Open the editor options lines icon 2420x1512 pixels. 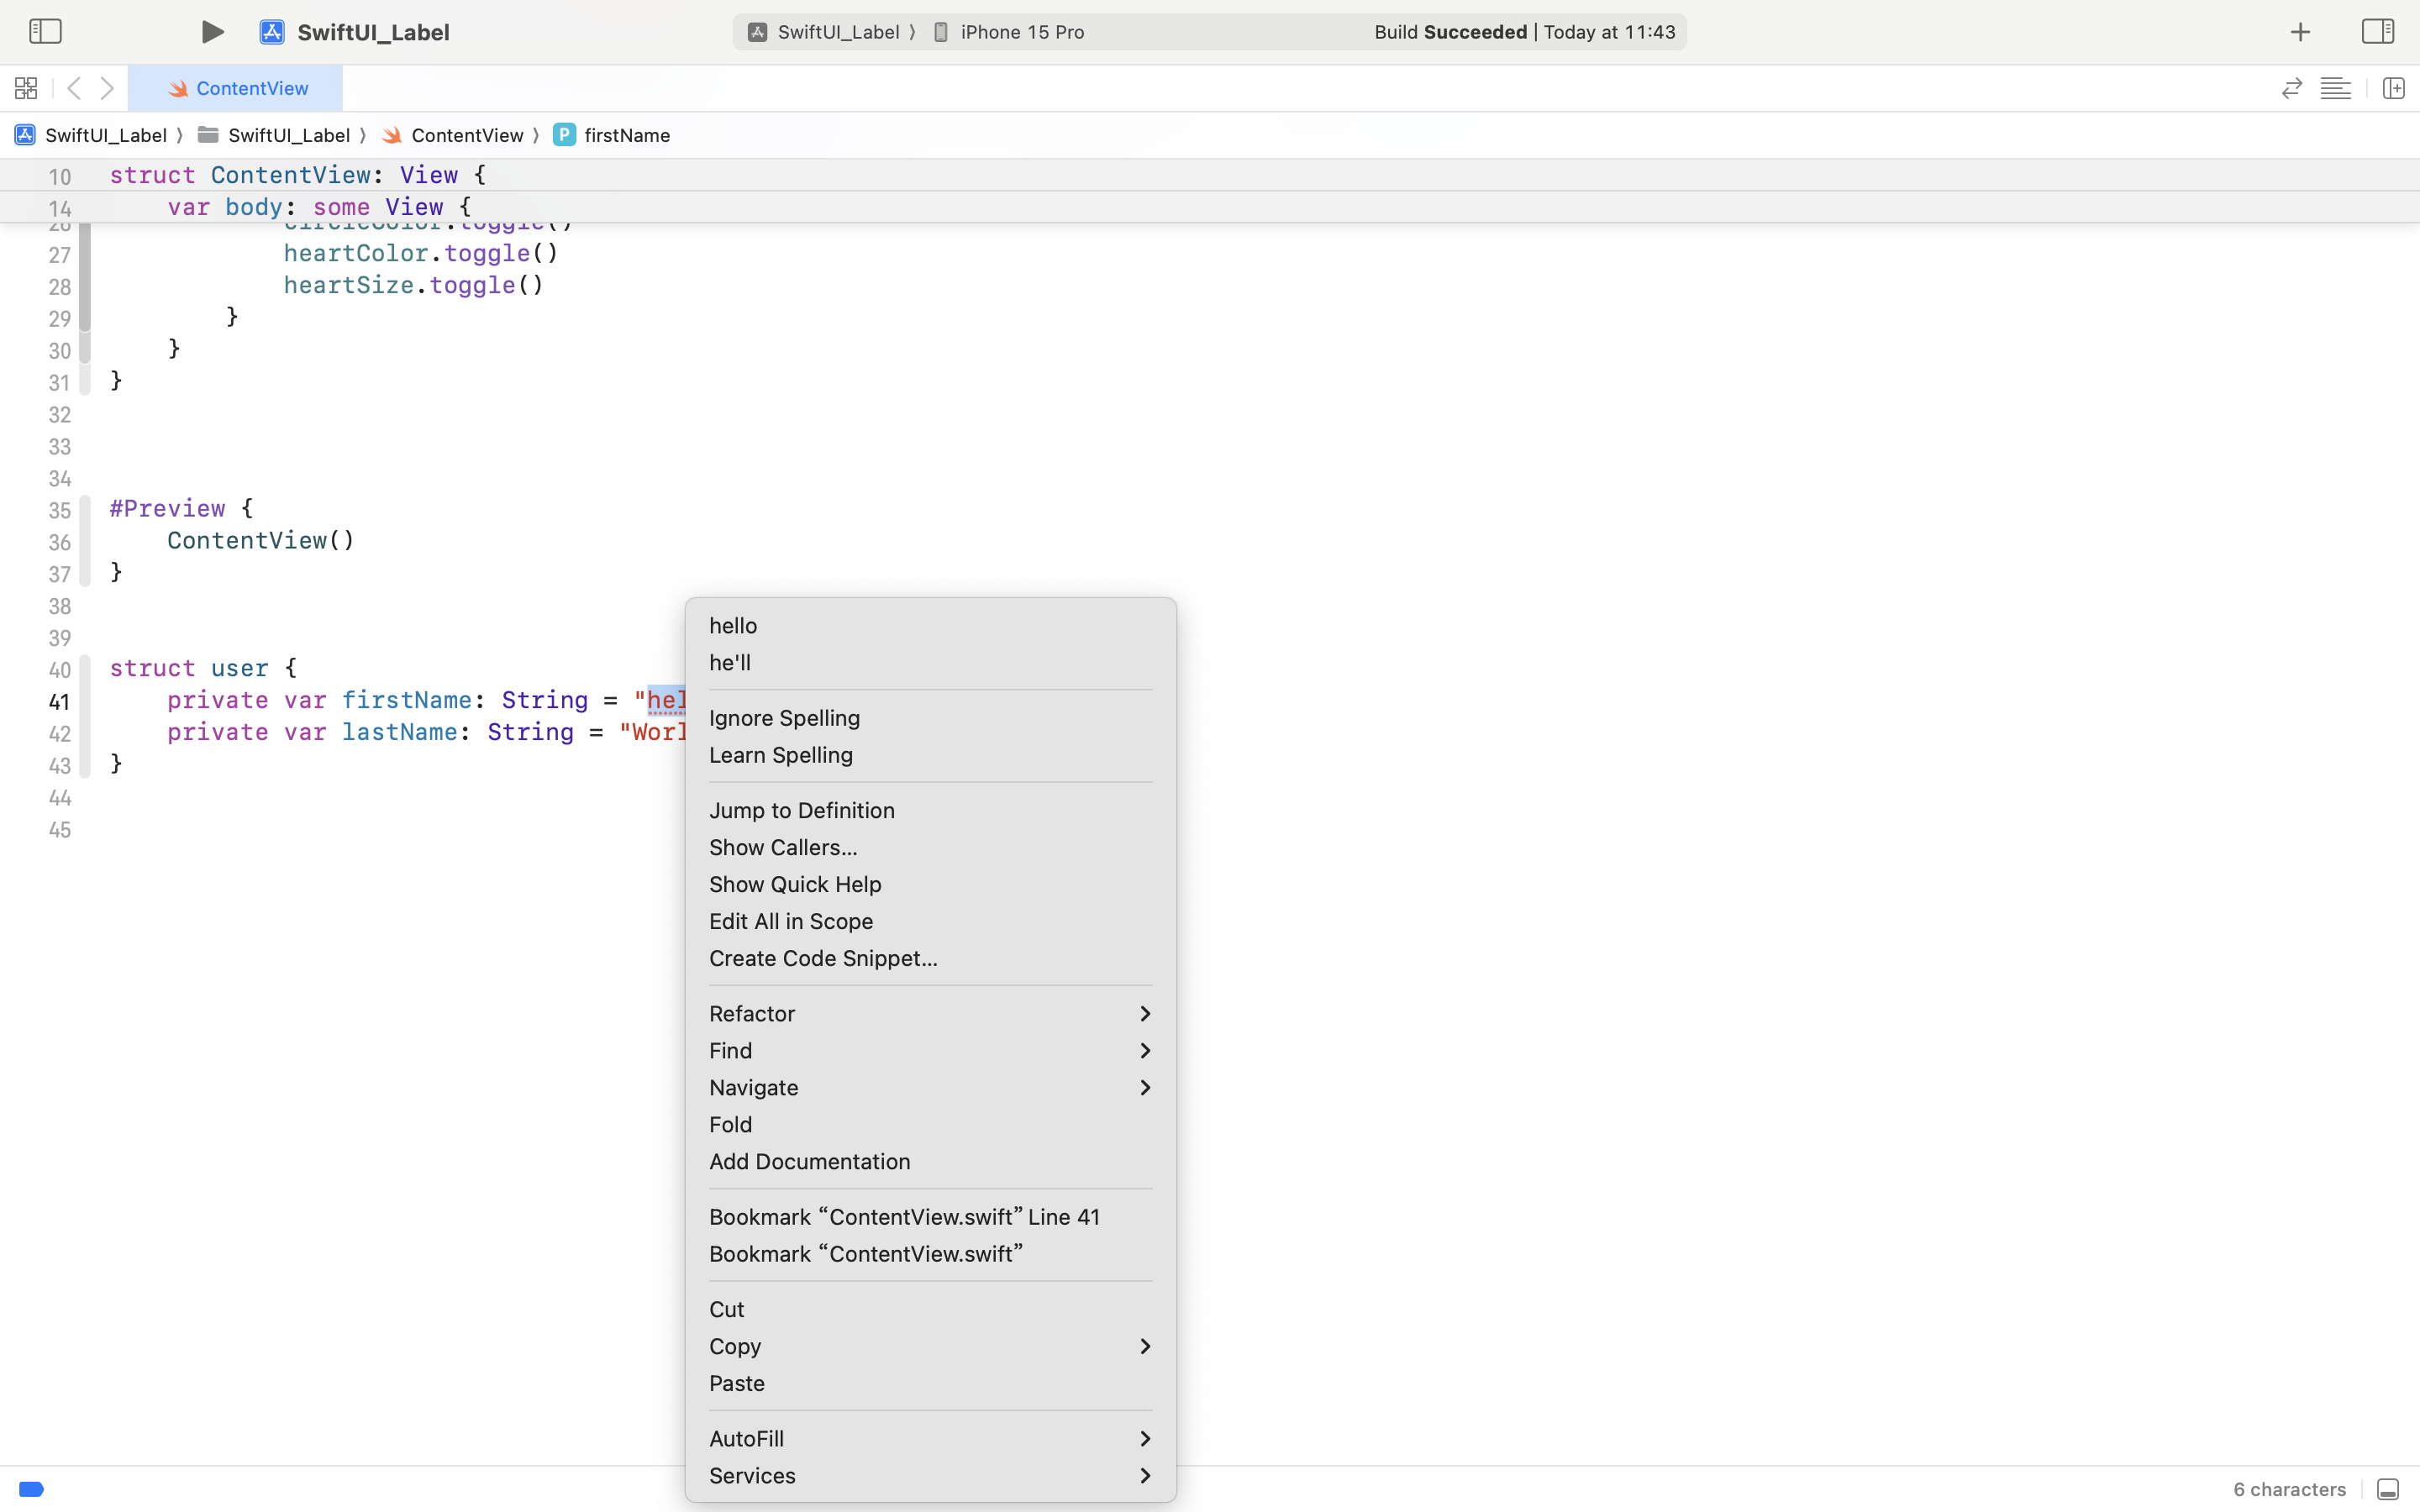pyautogui.click(x=2335, y=89)
